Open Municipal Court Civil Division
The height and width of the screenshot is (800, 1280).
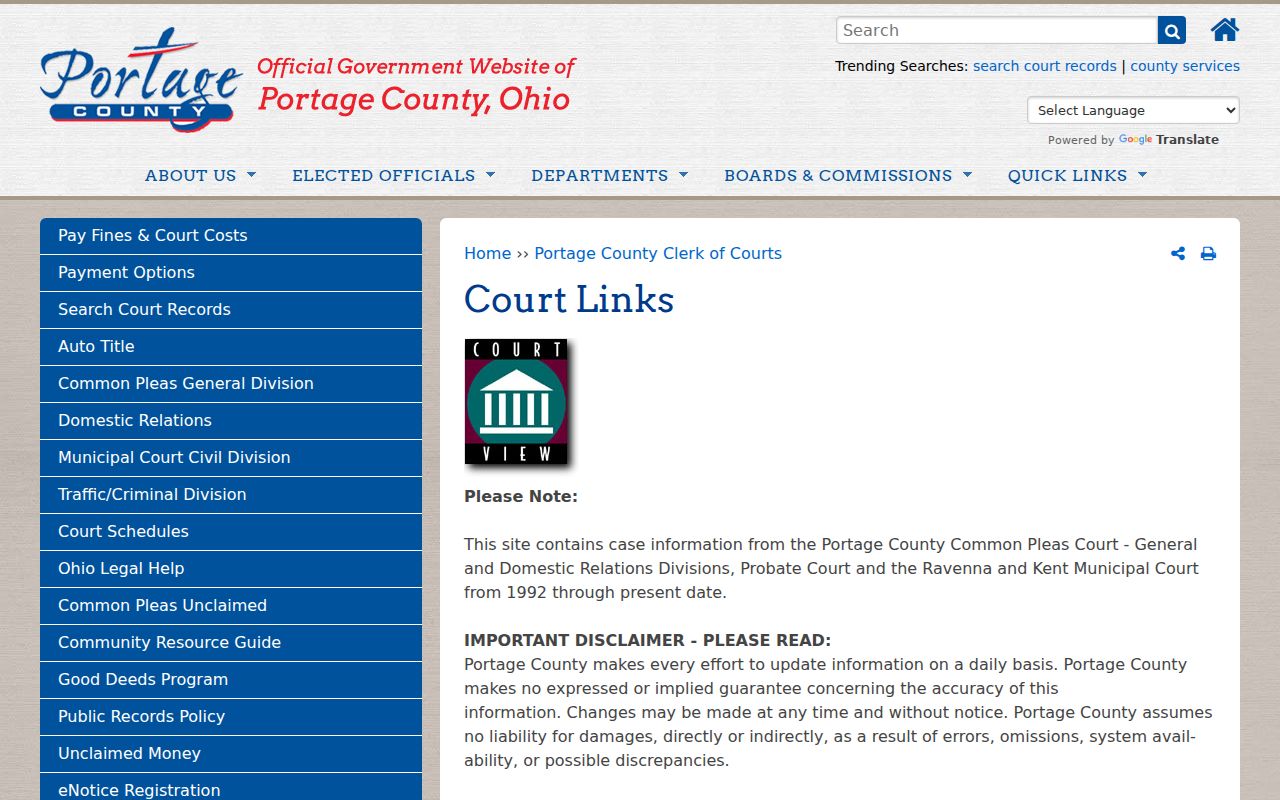[231, 458]
